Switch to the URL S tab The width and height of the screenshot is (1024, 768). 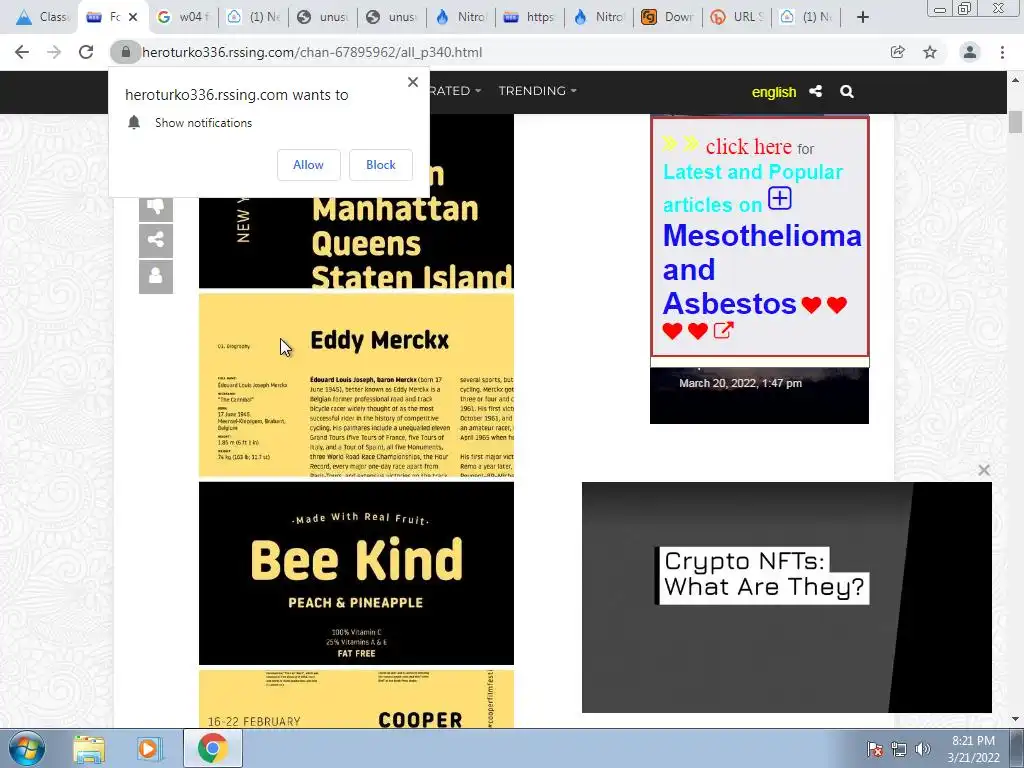click(x=737, y=17)
